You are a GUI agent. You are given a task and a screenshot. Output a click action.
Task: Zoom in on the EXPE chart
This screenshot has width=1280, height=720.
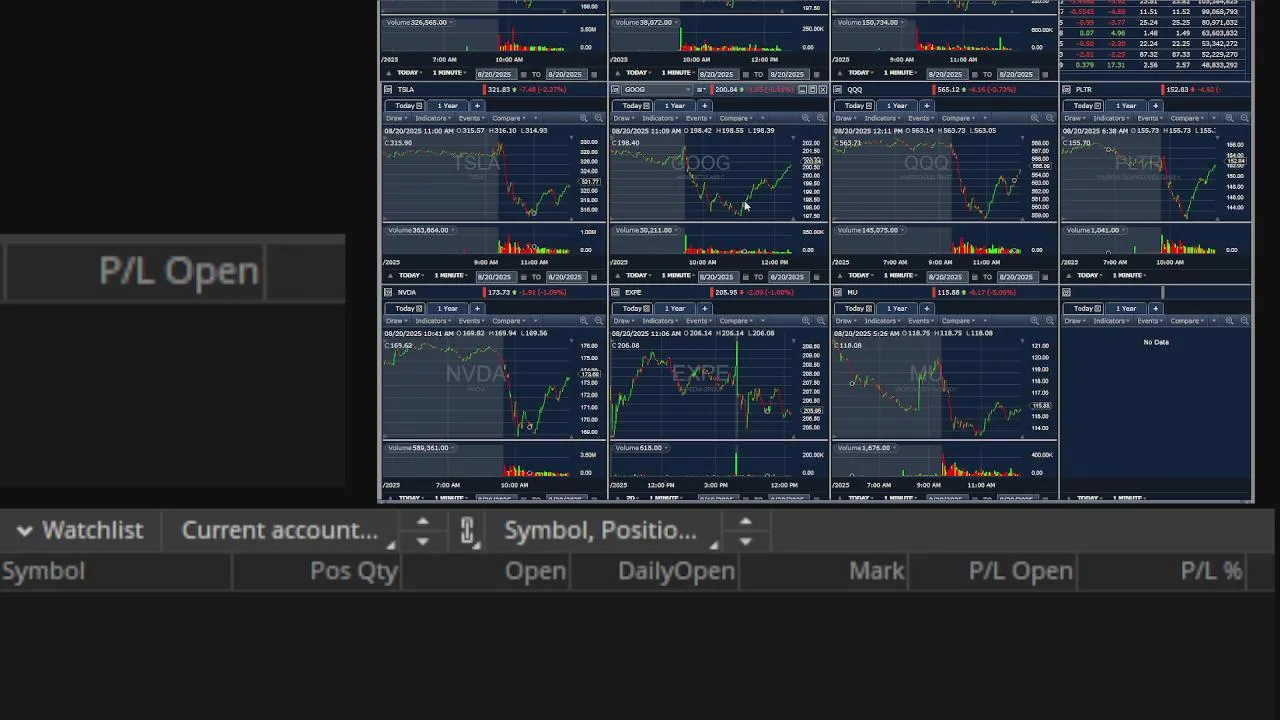[x=806, y=321]
